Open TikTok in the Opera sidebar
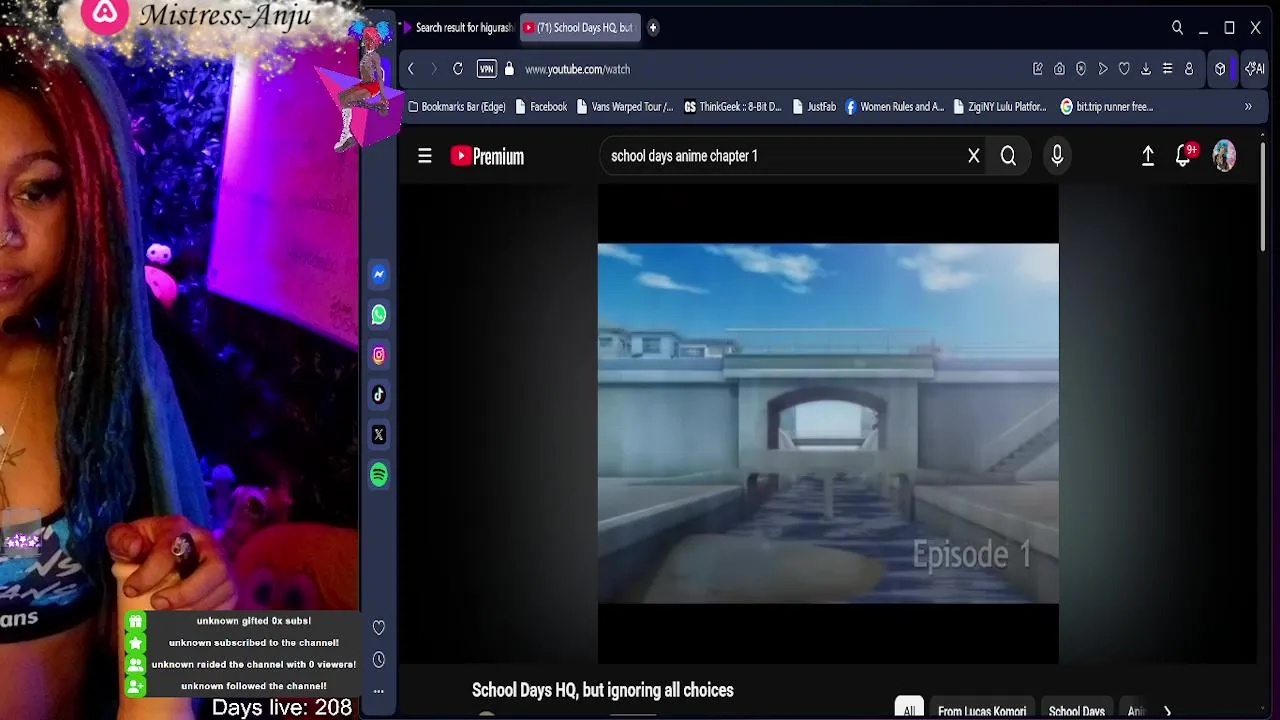The height and width of the screenshot is (720, 1280). pos(379,395)
